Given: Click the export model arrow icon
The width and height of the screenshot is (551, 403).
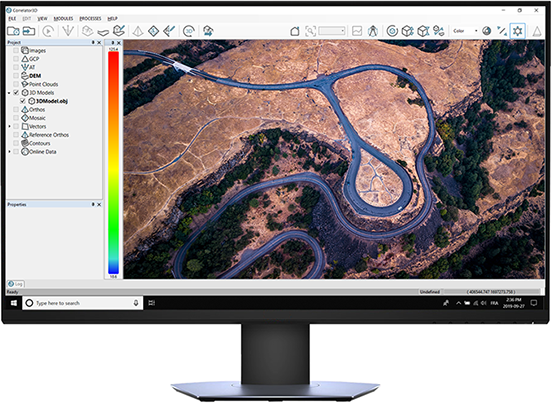Looking at the screenshot, I should coord(208,31).
